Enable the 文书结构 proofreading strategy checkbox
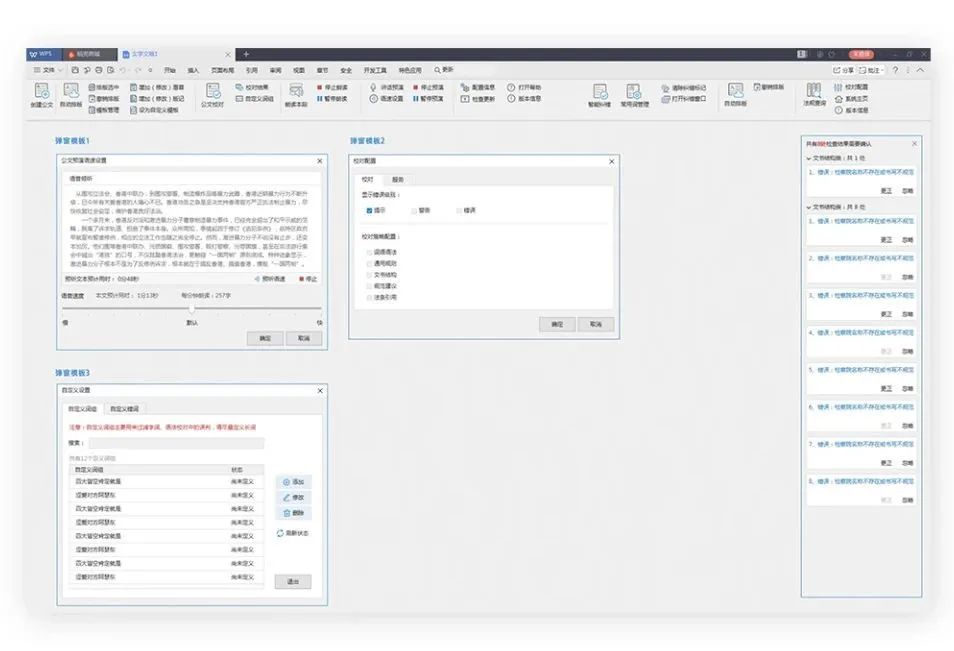The width and height of the screenshot is (954, 651). (x=369, y=274)
